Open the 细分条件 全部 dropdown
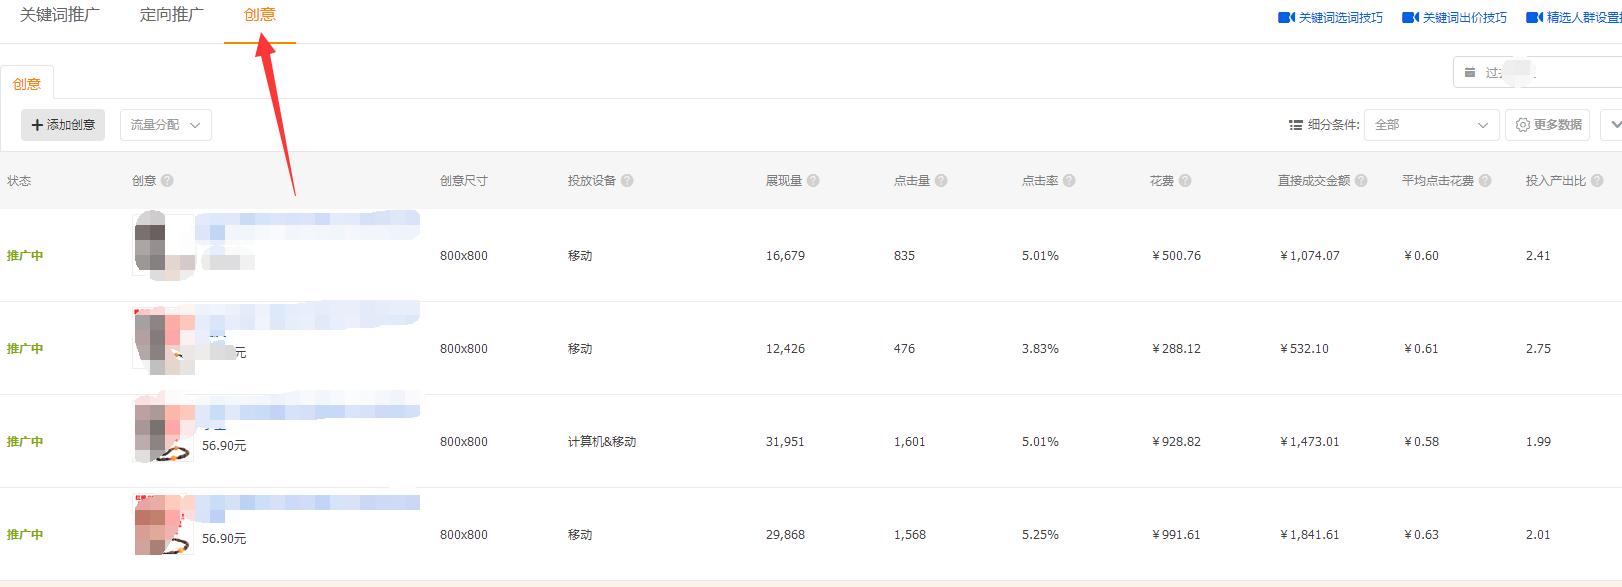Image resolution: width=1622 pixels, height=587 pixels. click(1431, 125)
